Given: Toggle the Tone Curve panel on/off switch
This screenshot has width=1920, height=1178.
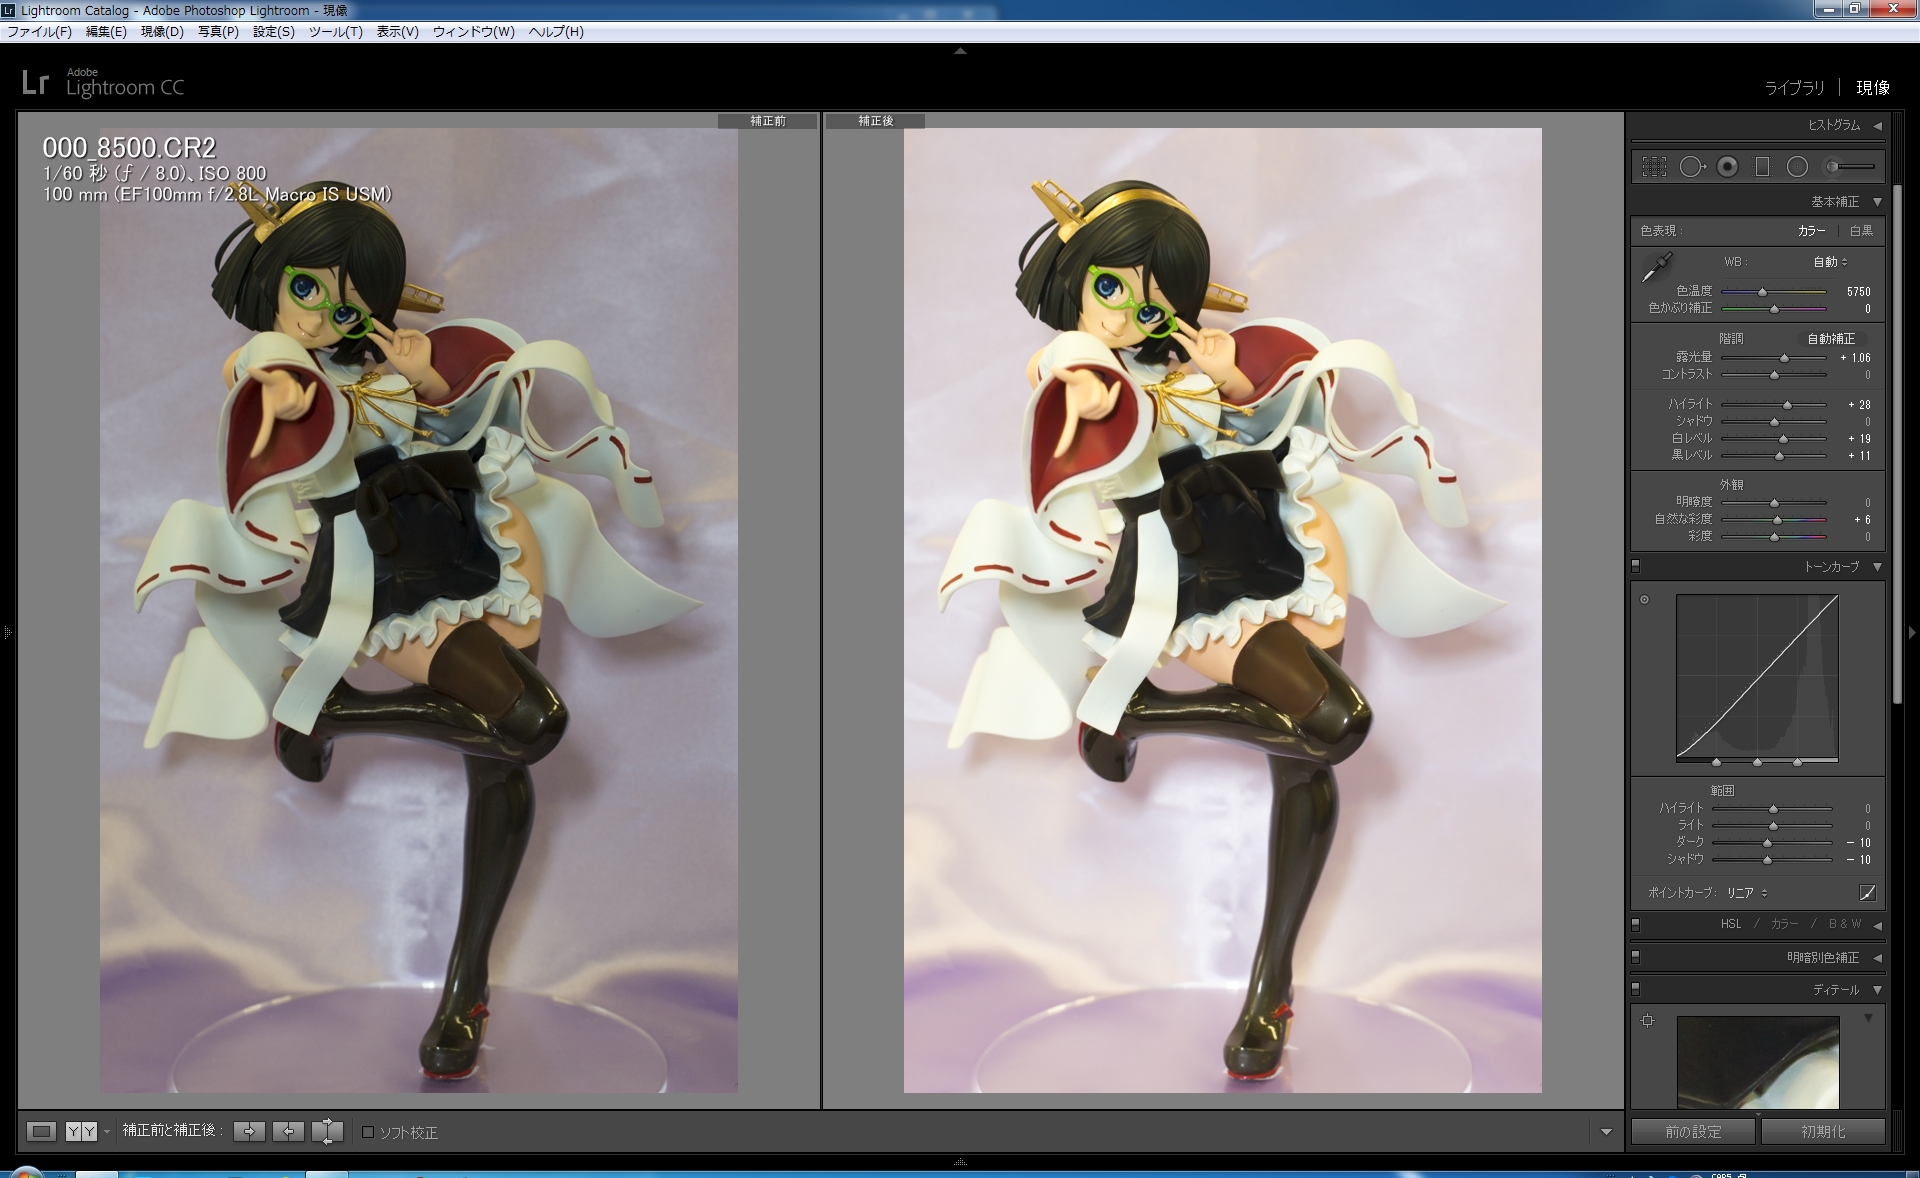Looking at the screenshot, I should (1636, 566).
